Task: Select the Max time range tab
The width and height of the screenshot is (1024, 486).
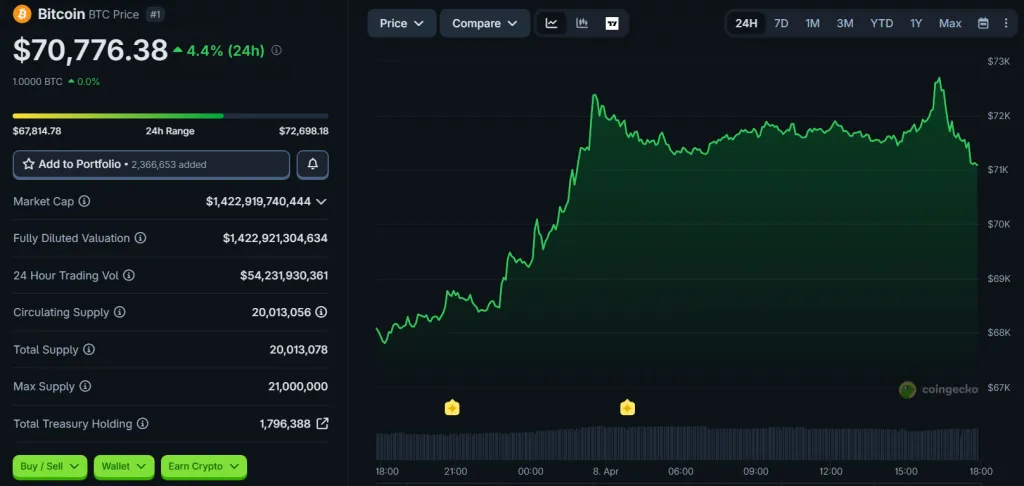Action: point(950,24)
